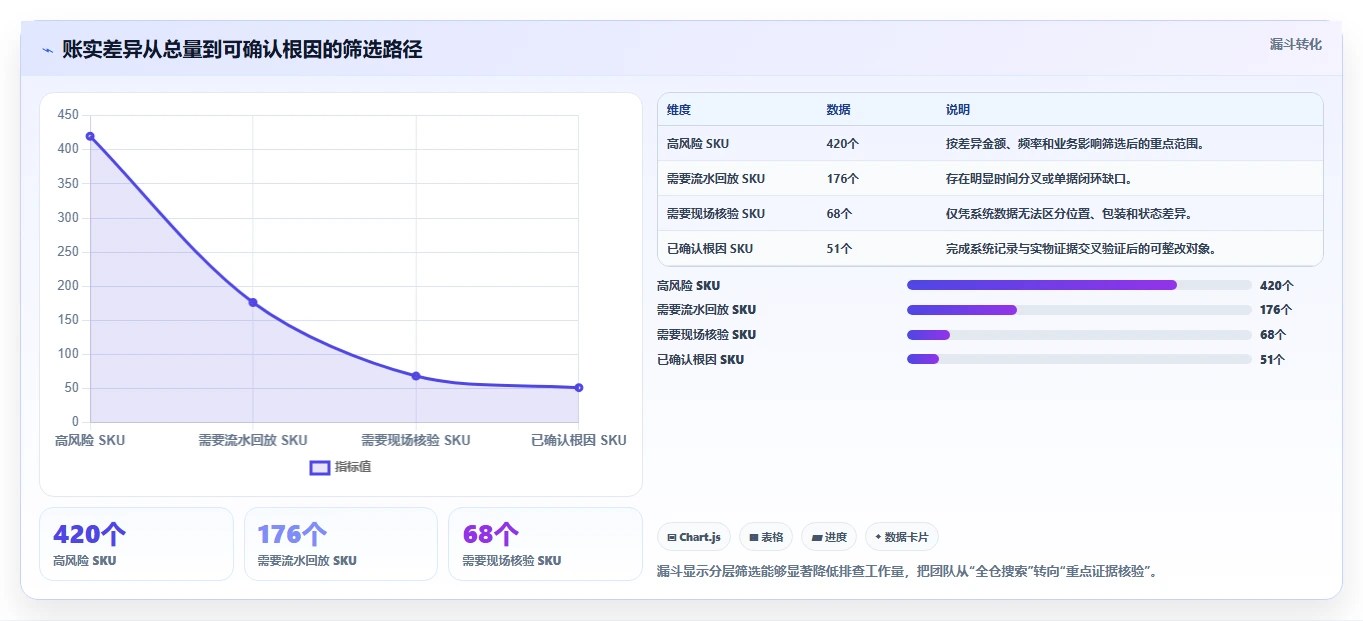Click the 进度 tag
The width and height of the screenshot is (1363, 621).
(x=829, y=537)
